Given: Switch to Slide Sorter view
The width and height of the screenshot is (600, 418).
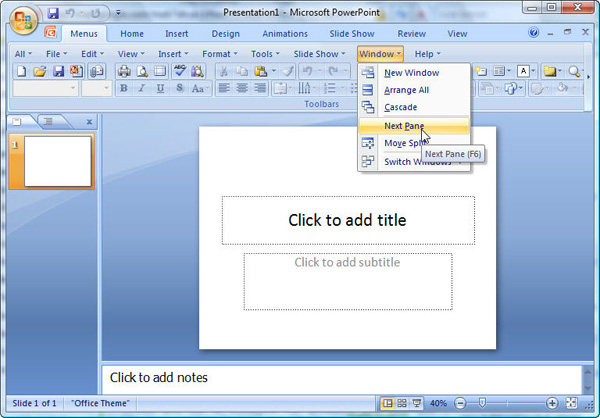Looking at the screenshot, I should [x=402, y=403].
